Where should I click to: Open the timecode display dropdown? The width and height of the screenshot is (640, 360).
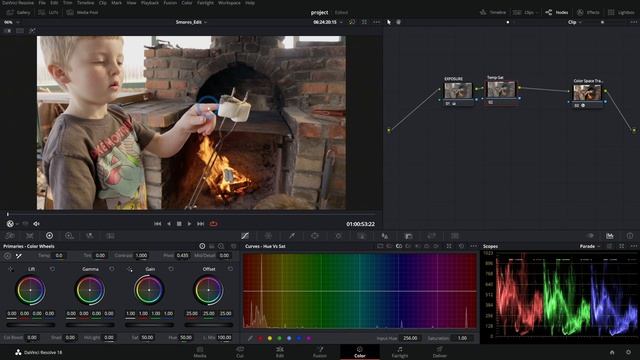[327, 22]
